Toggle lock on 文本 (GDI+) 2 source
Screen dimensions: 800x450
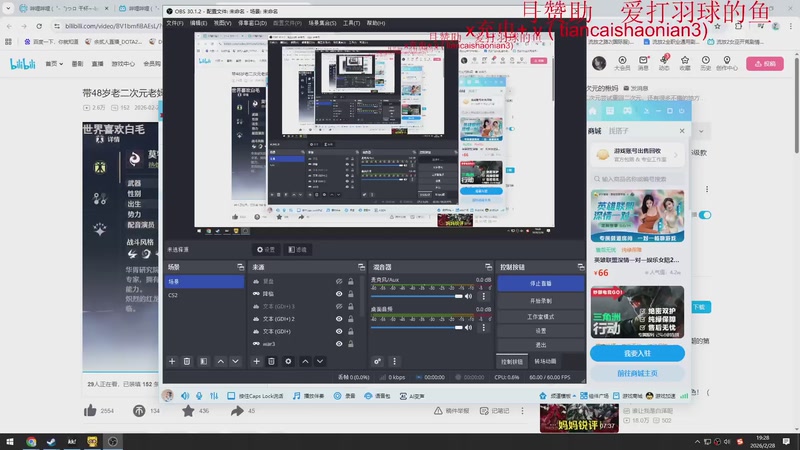[x=351, y=319]
